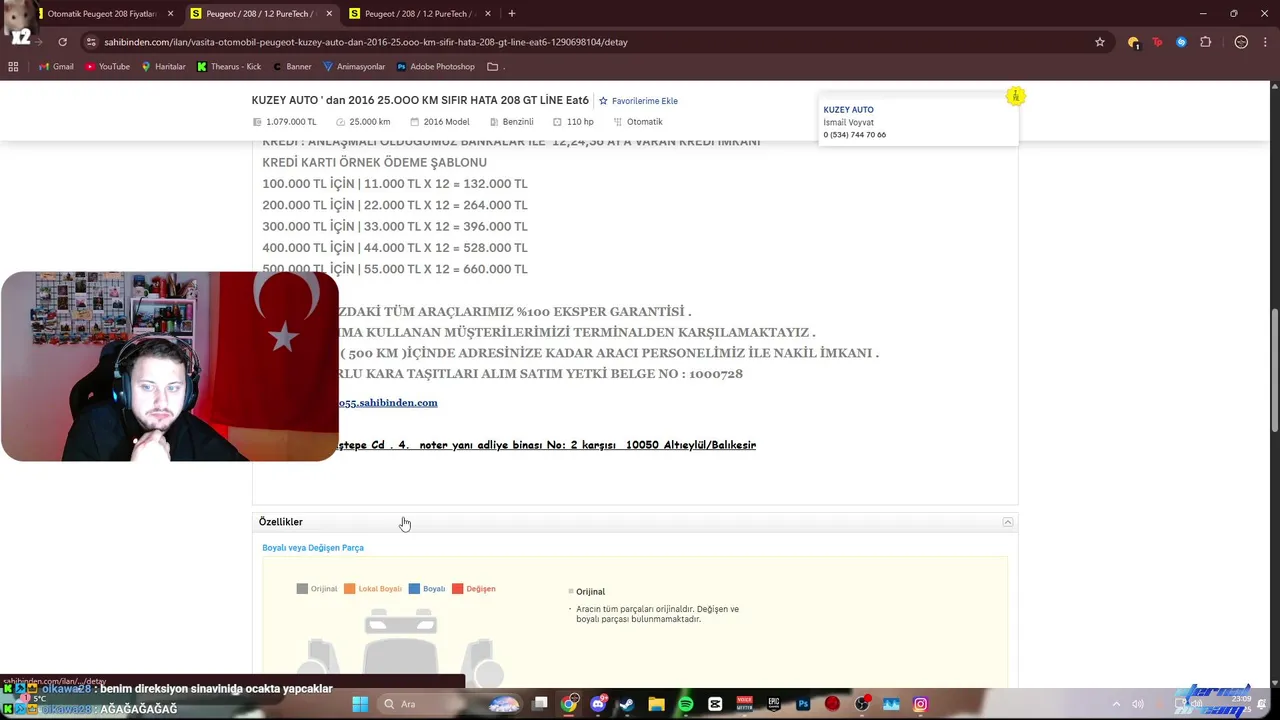Click the Boyalı veya Değişen Parça link
This screenshot has width=1280, height=720.
313,548
